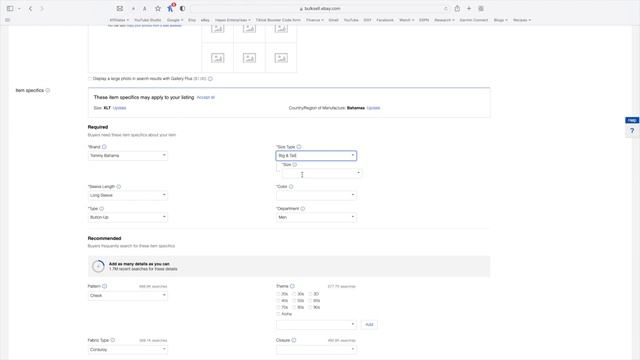Screen dimensions: 640x360
Task: Open the Garmin Connect bookmark
Action: (x=473, y=20)
